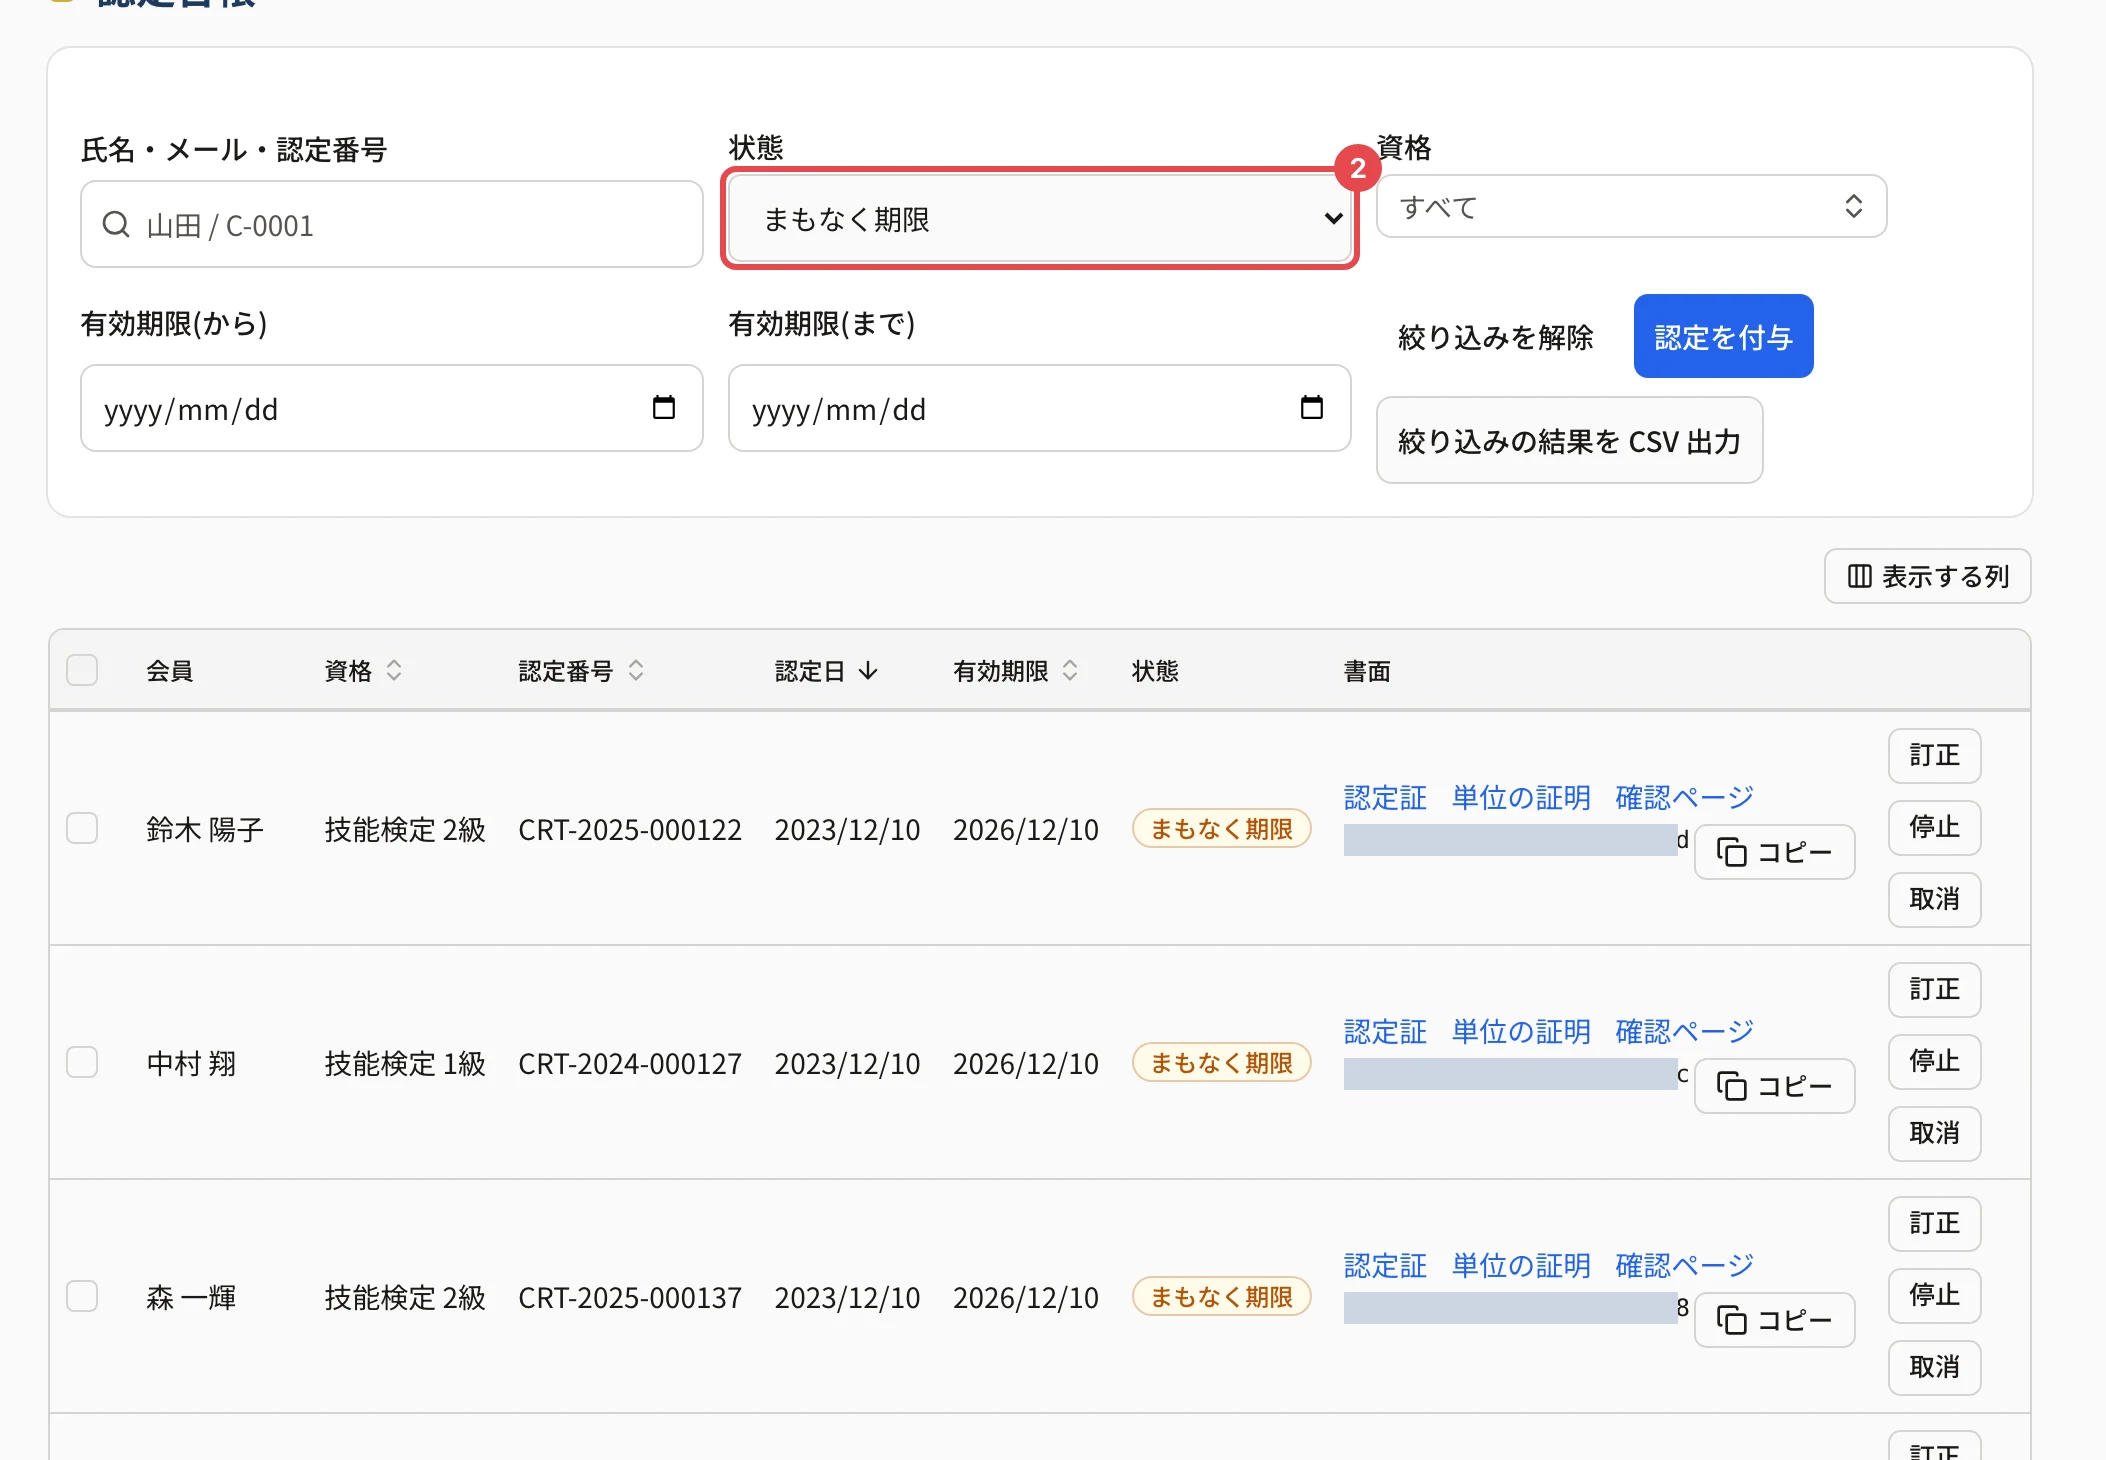Select checkbox for 中村 翔 row

(x=82, y=1062)
